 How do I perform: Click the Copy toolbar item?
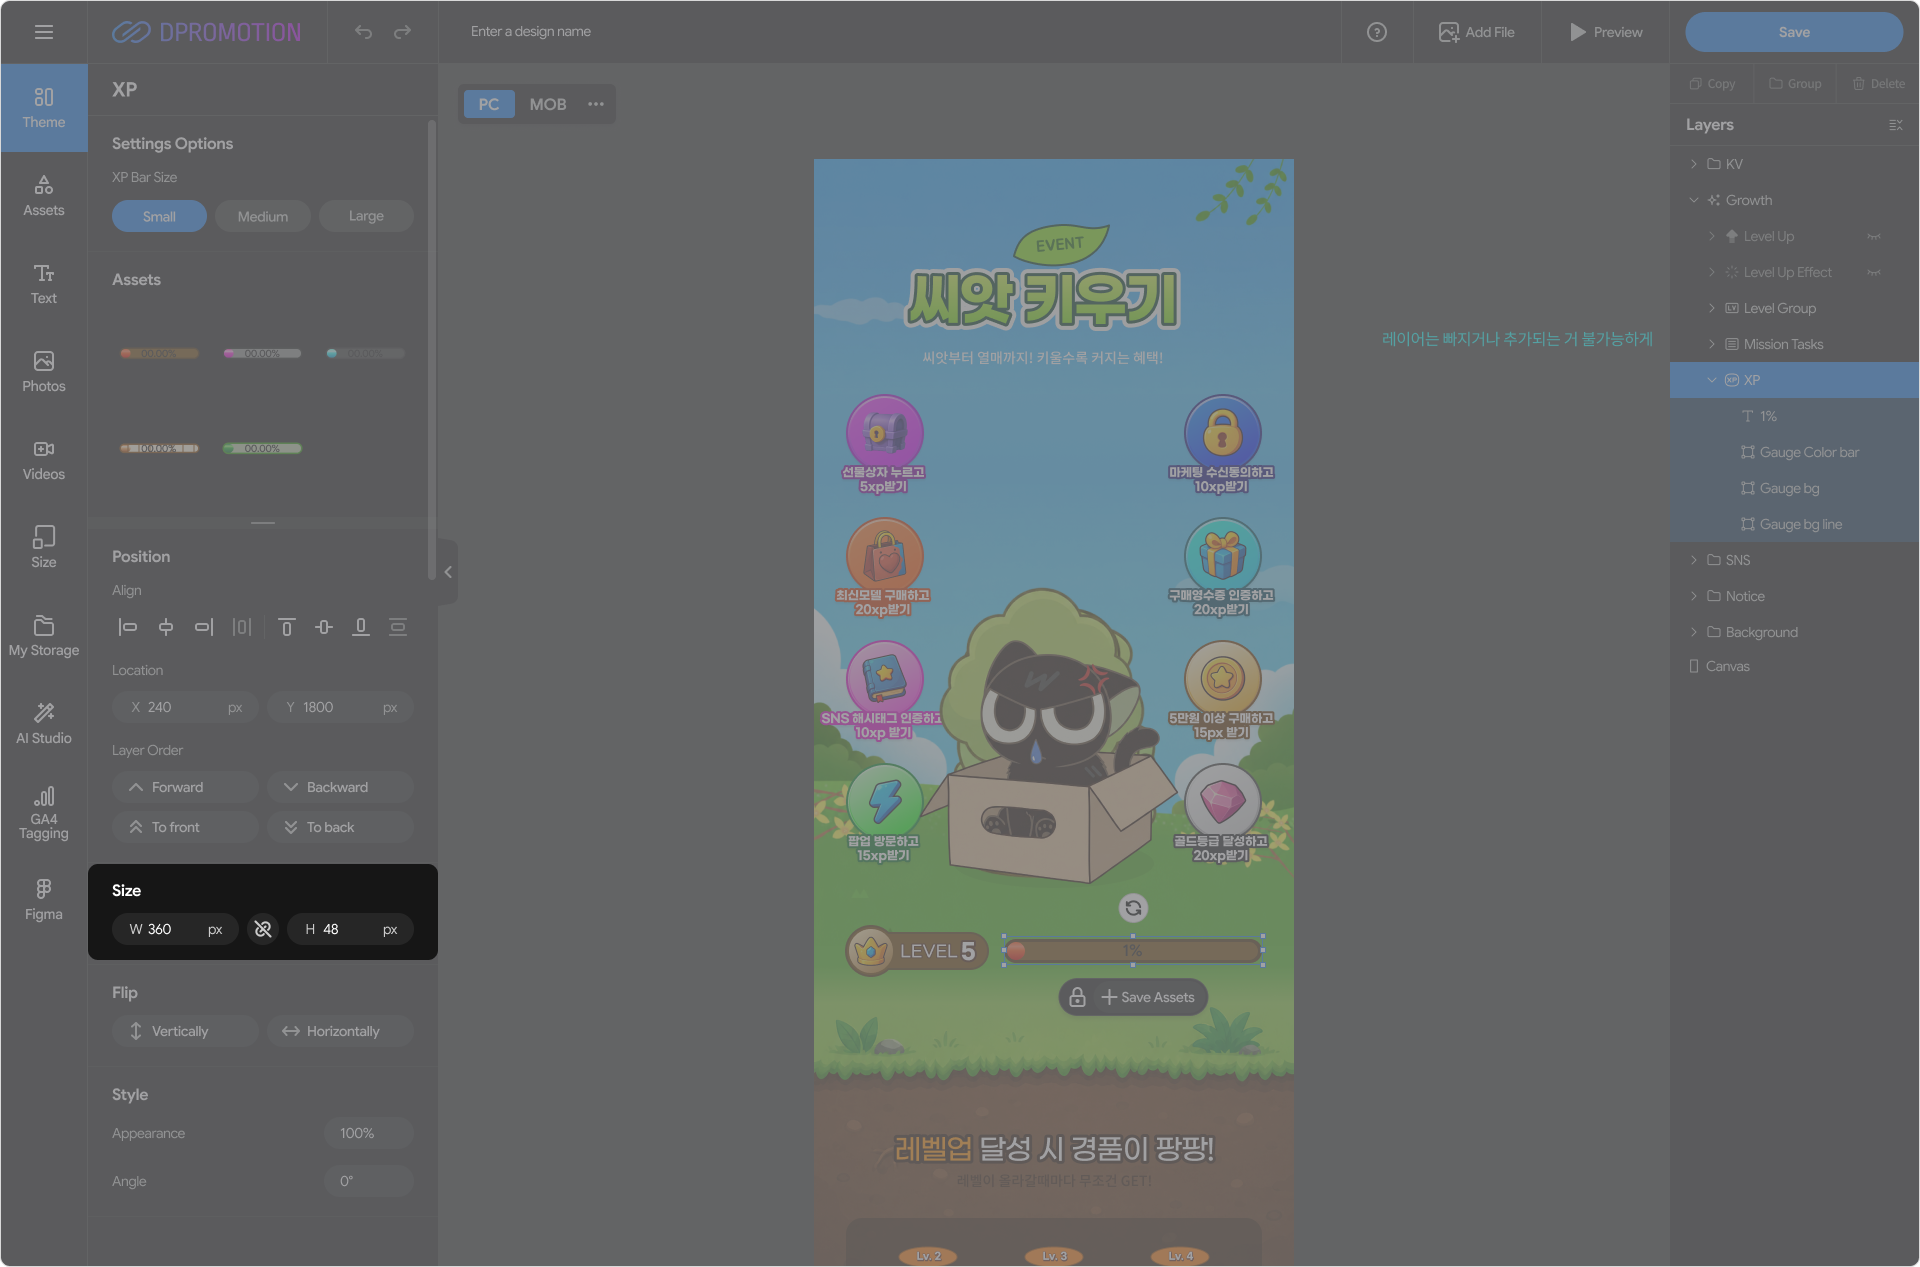[1712, 84]
